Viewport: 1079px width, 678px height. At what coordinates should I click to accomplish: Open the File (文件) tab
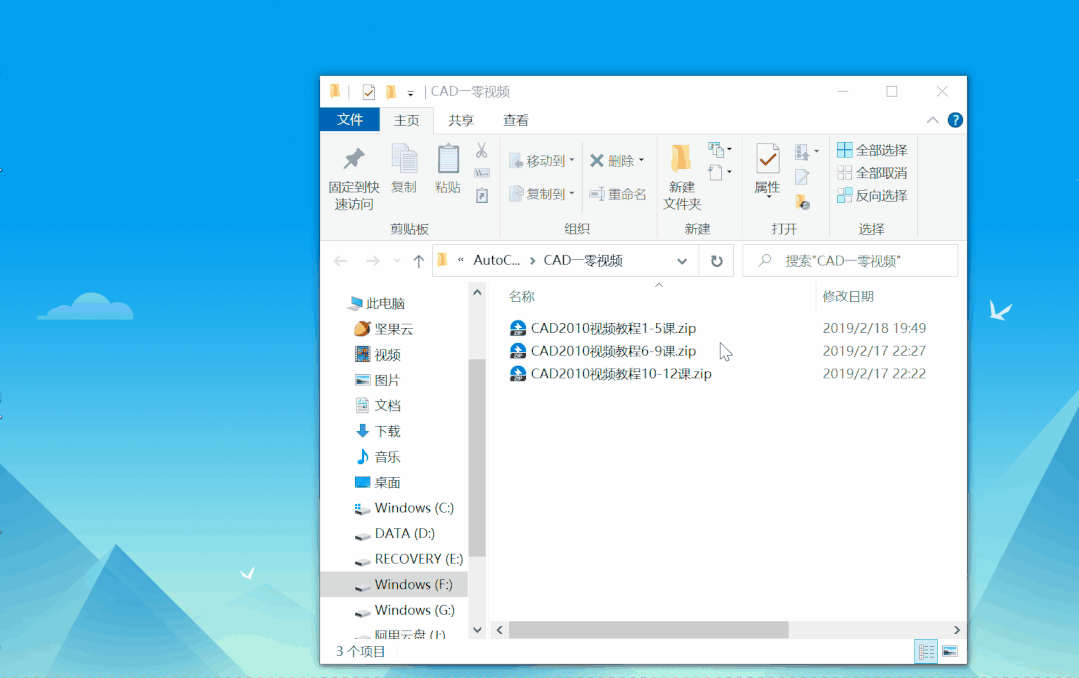coord(350,120)
